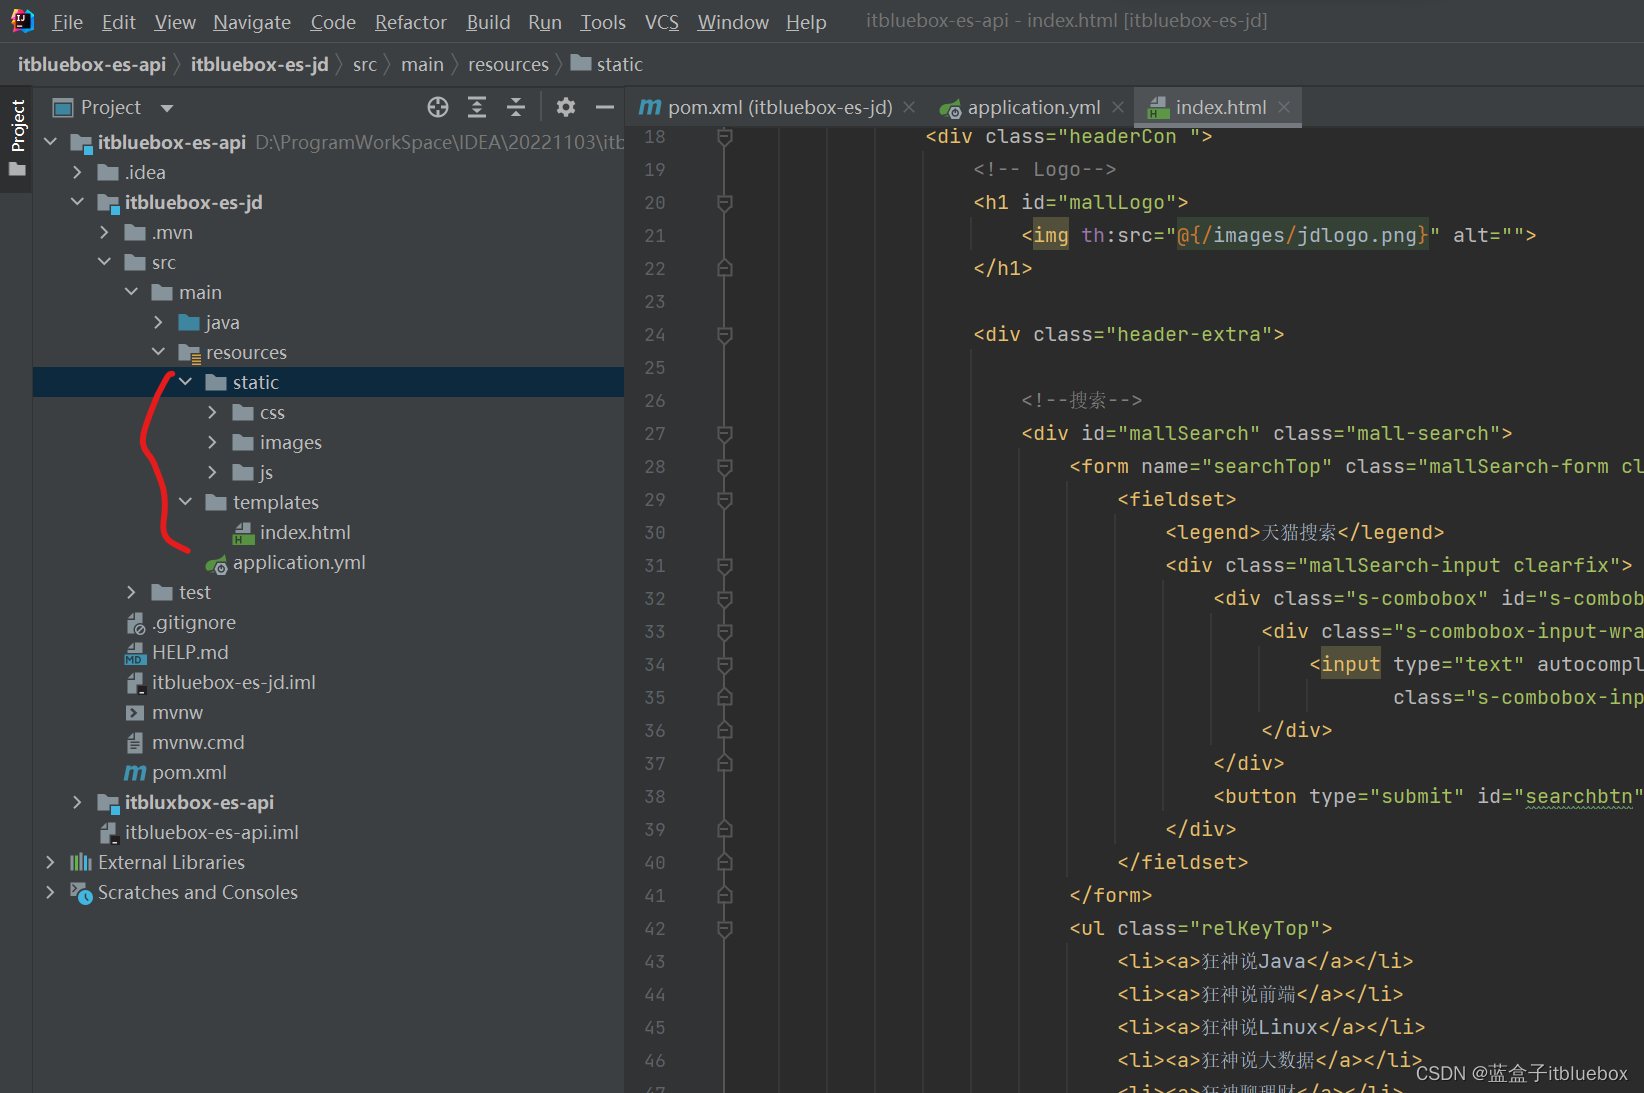Click resources in the breadcrumb path
This screenshot has height=1093, width=1644.
[508, 64]
